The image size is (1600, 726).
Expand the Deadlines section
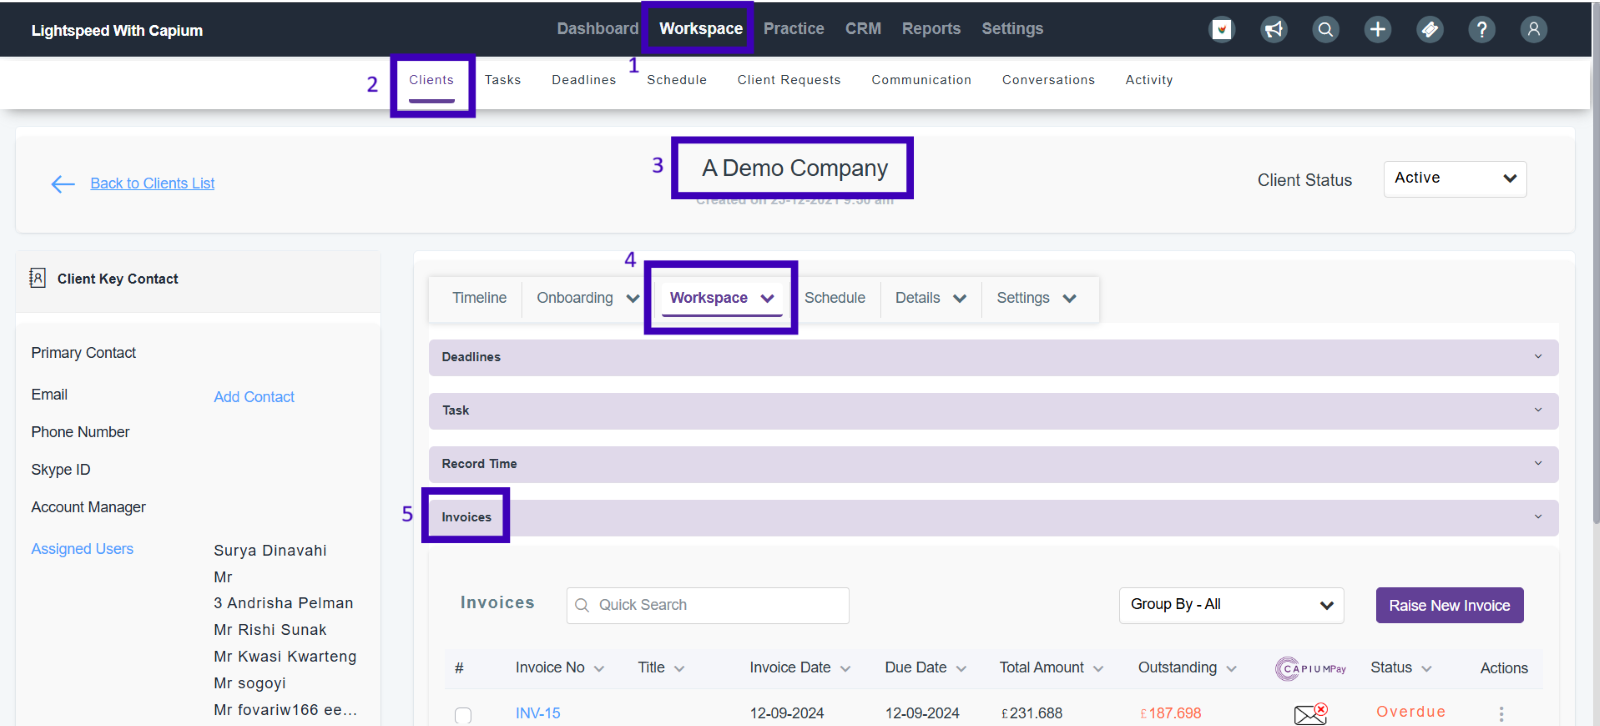point(993,357)
